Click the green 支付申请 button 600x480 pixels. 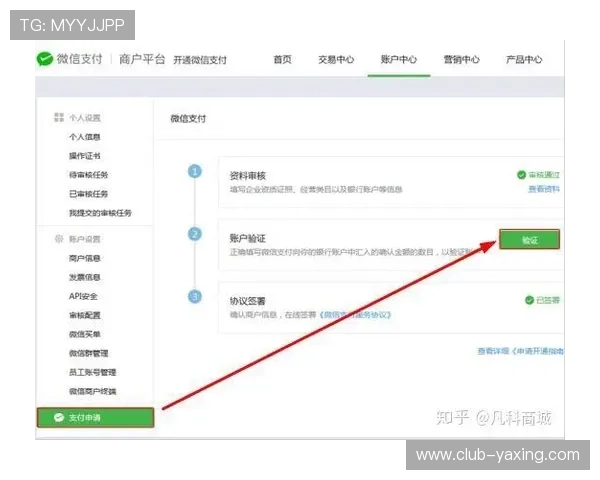pos(95,418)
